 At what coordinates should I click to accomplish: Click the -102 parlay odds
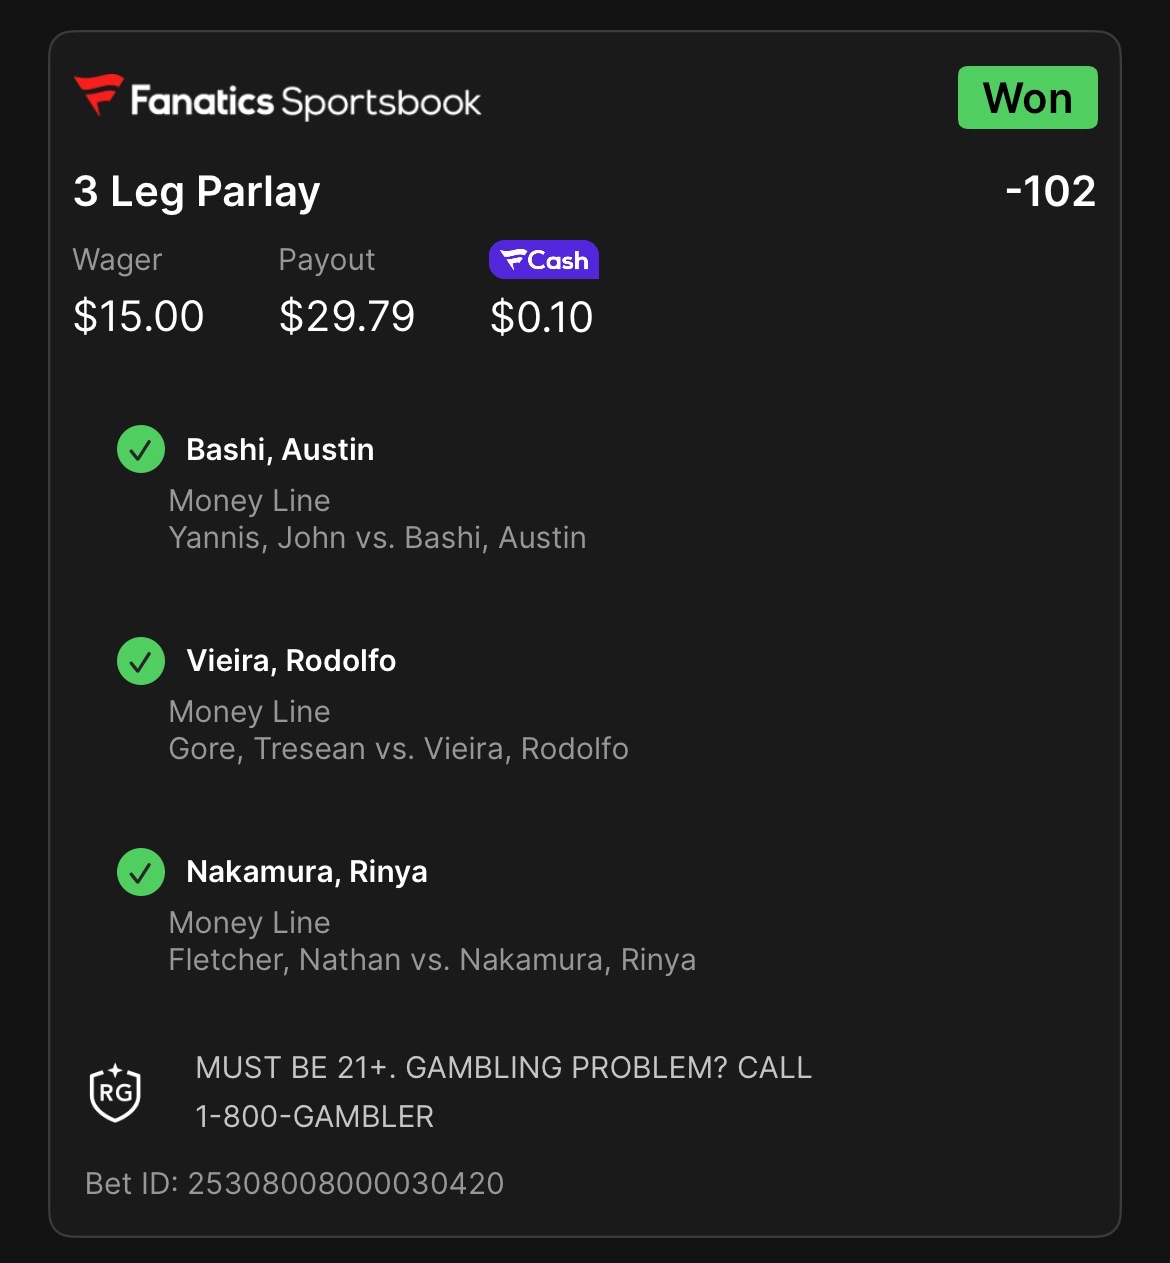point(1050,191)
